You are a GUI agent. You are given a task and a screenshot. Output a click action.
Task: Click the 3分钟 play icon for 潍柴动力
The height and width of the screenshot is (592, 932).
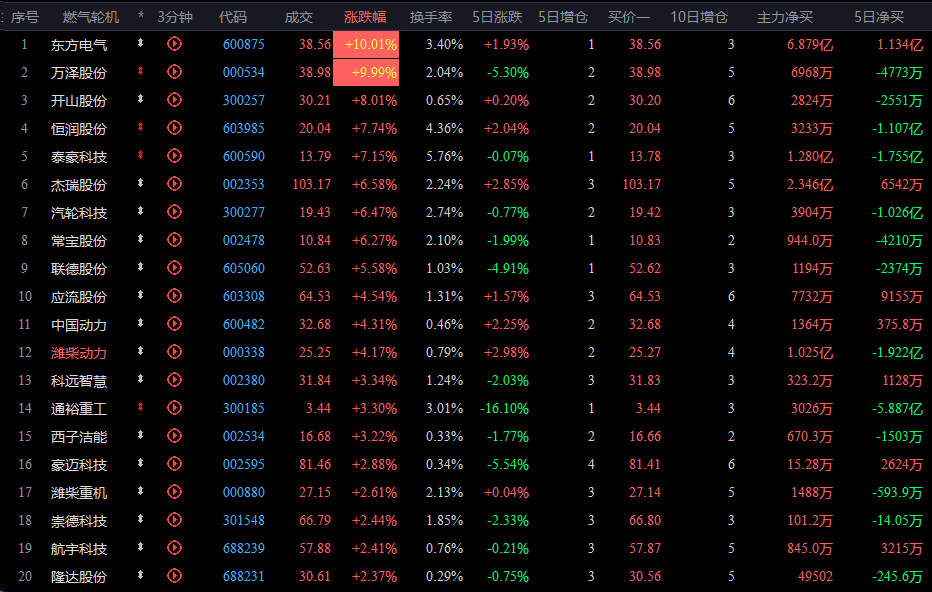pos(175,352)
